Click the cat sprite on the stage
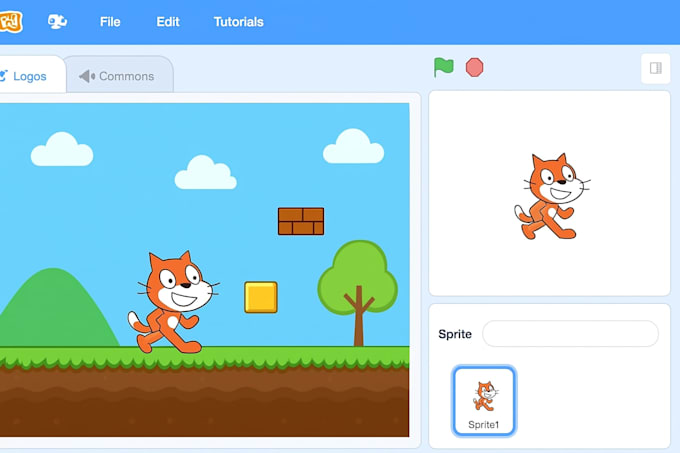Viewport: 680px width, 453px height. pos(173,302)
